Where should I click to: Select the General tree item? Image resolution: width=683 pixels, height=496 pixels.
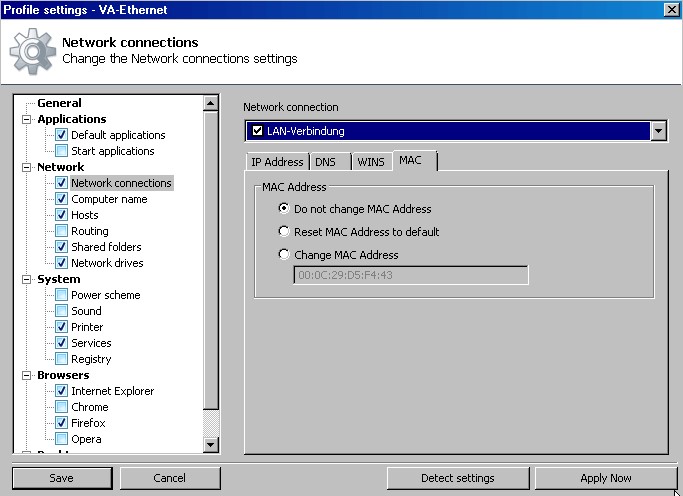coord(59,103)
